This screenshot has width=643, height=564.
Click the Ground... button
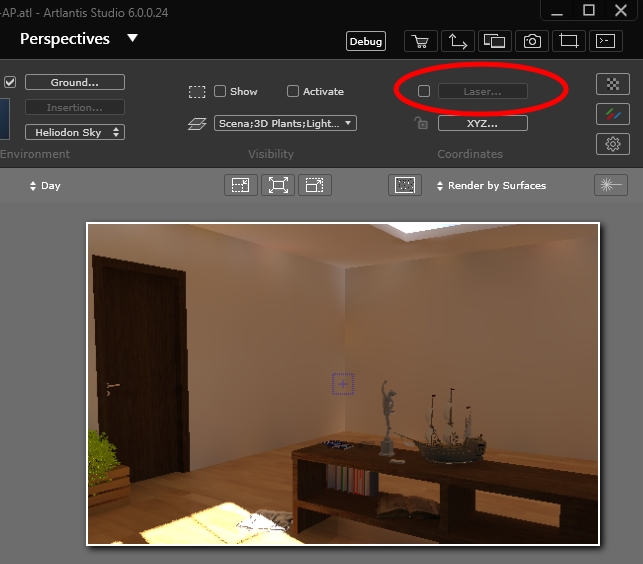tap(75, 82)
